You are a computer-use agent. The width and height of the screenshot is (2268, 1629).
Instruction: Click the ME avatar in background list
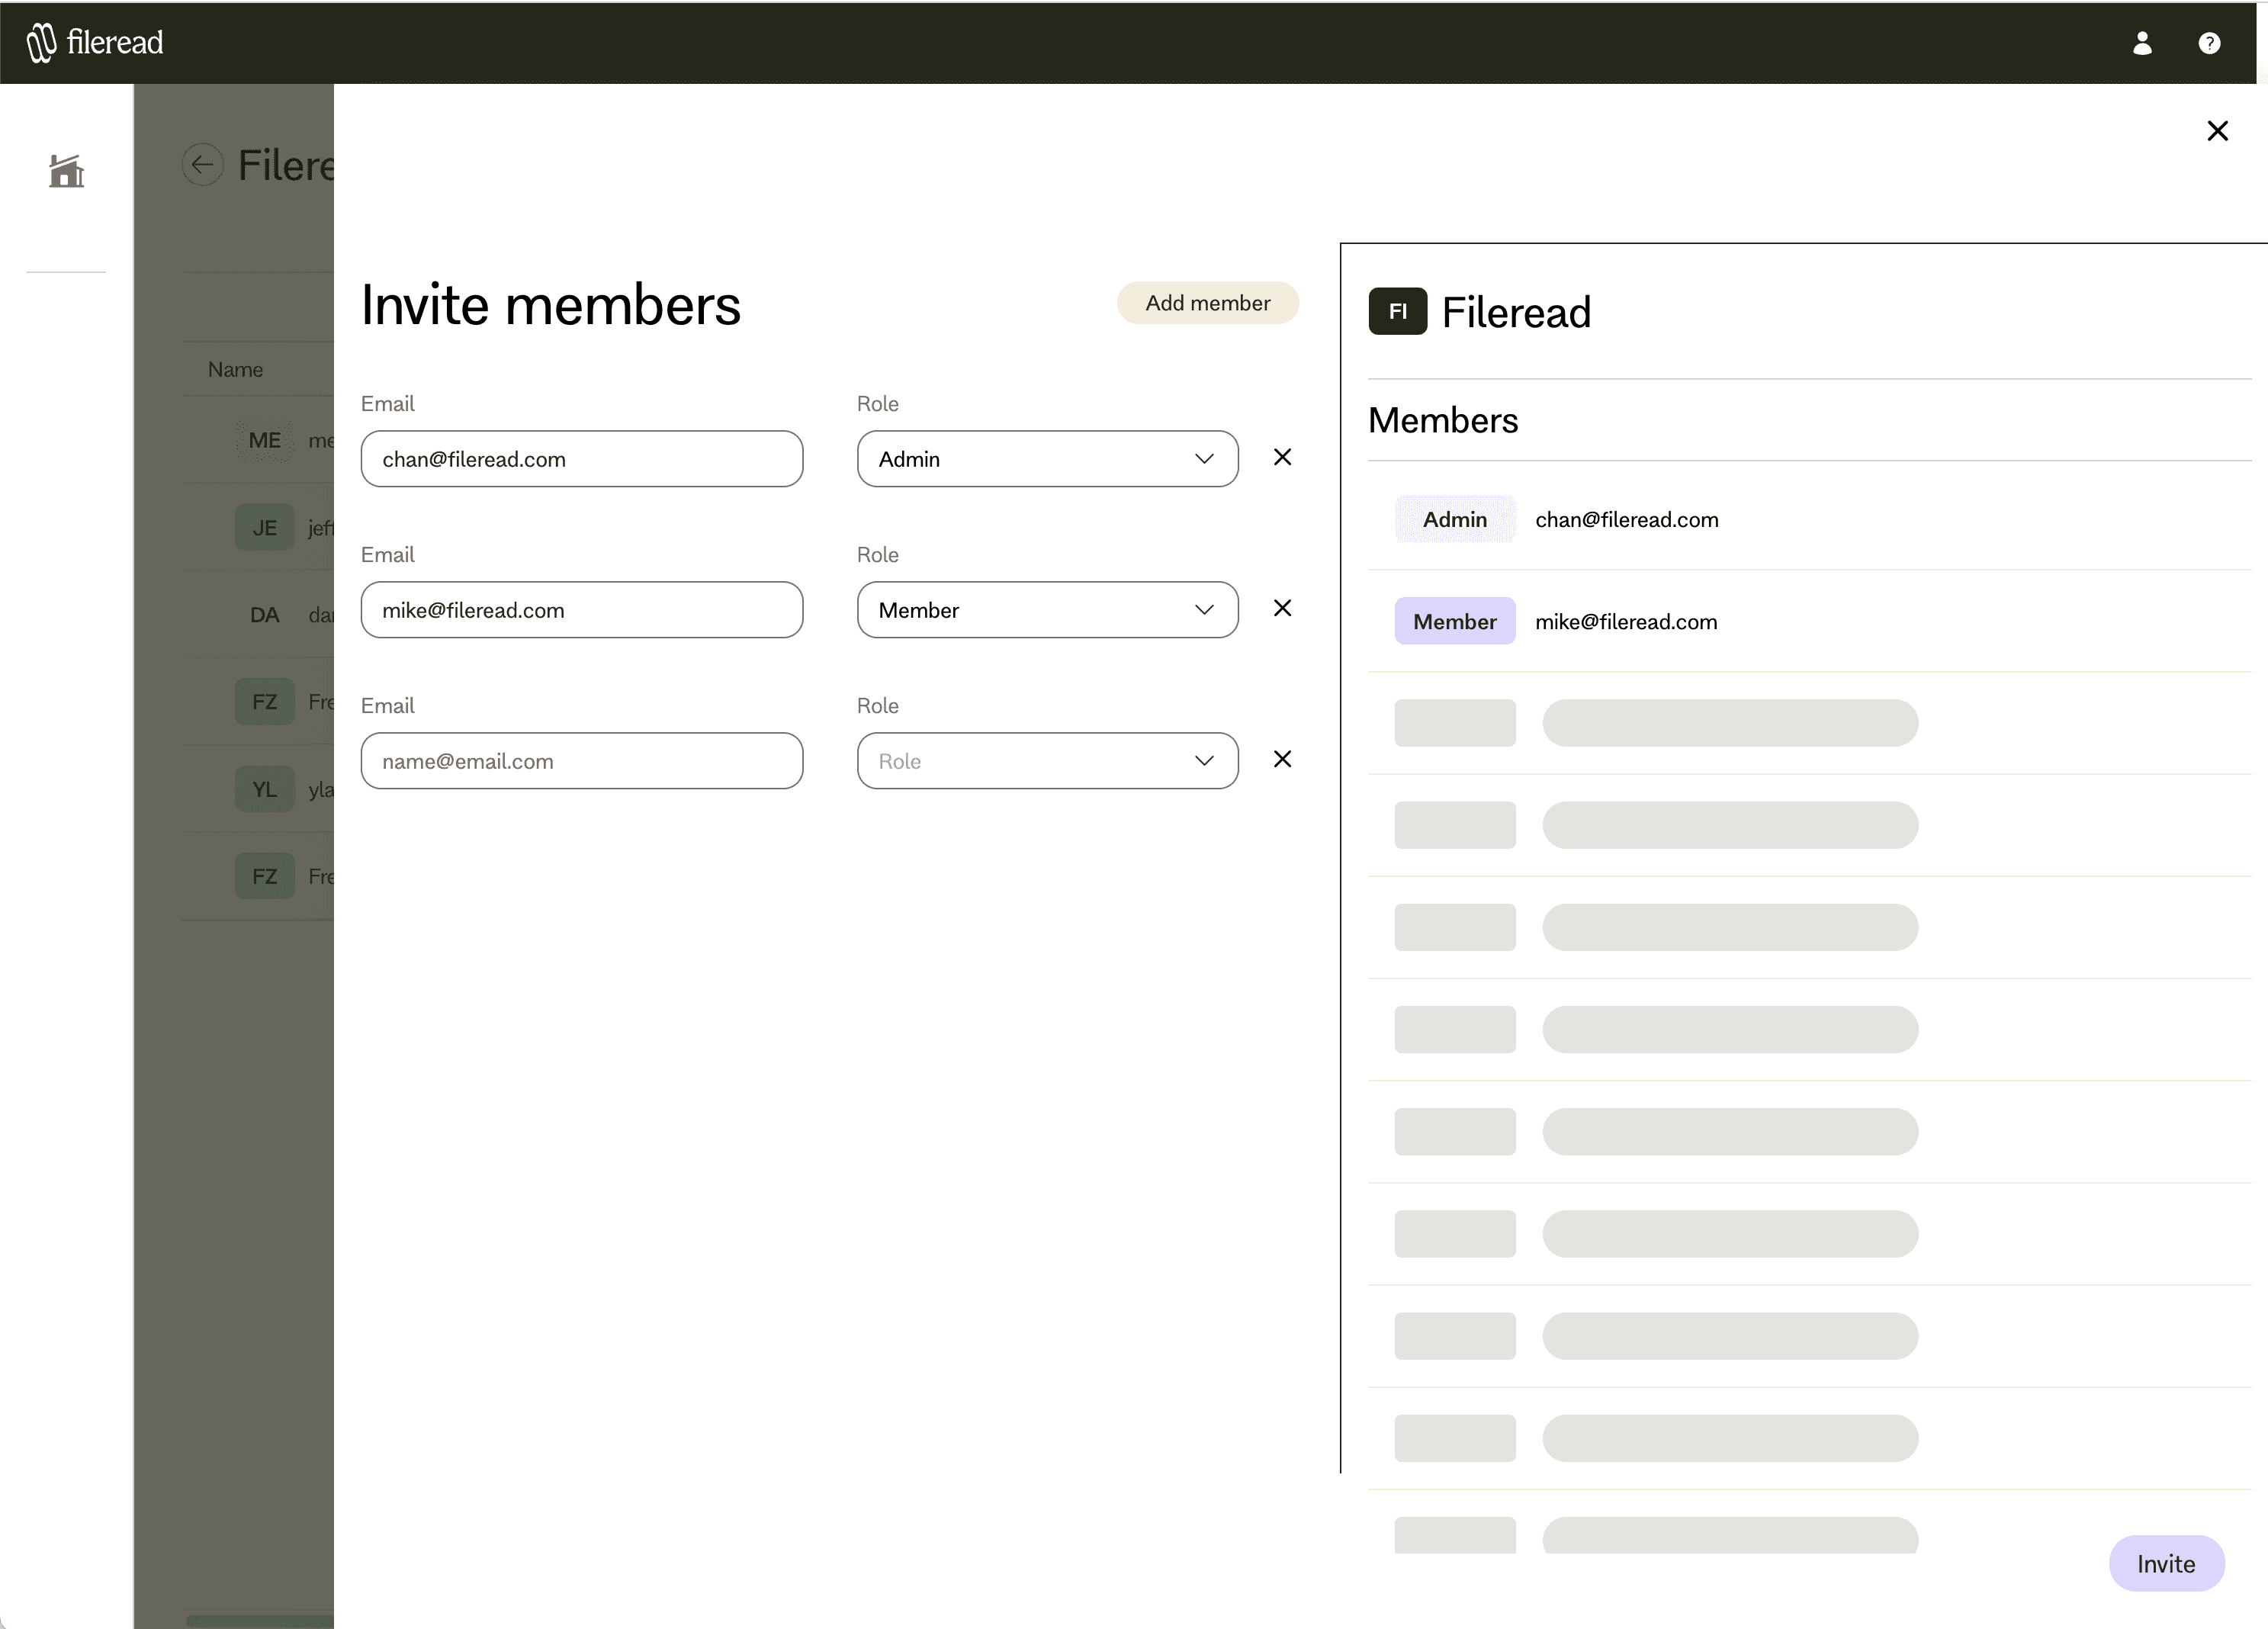265,441
